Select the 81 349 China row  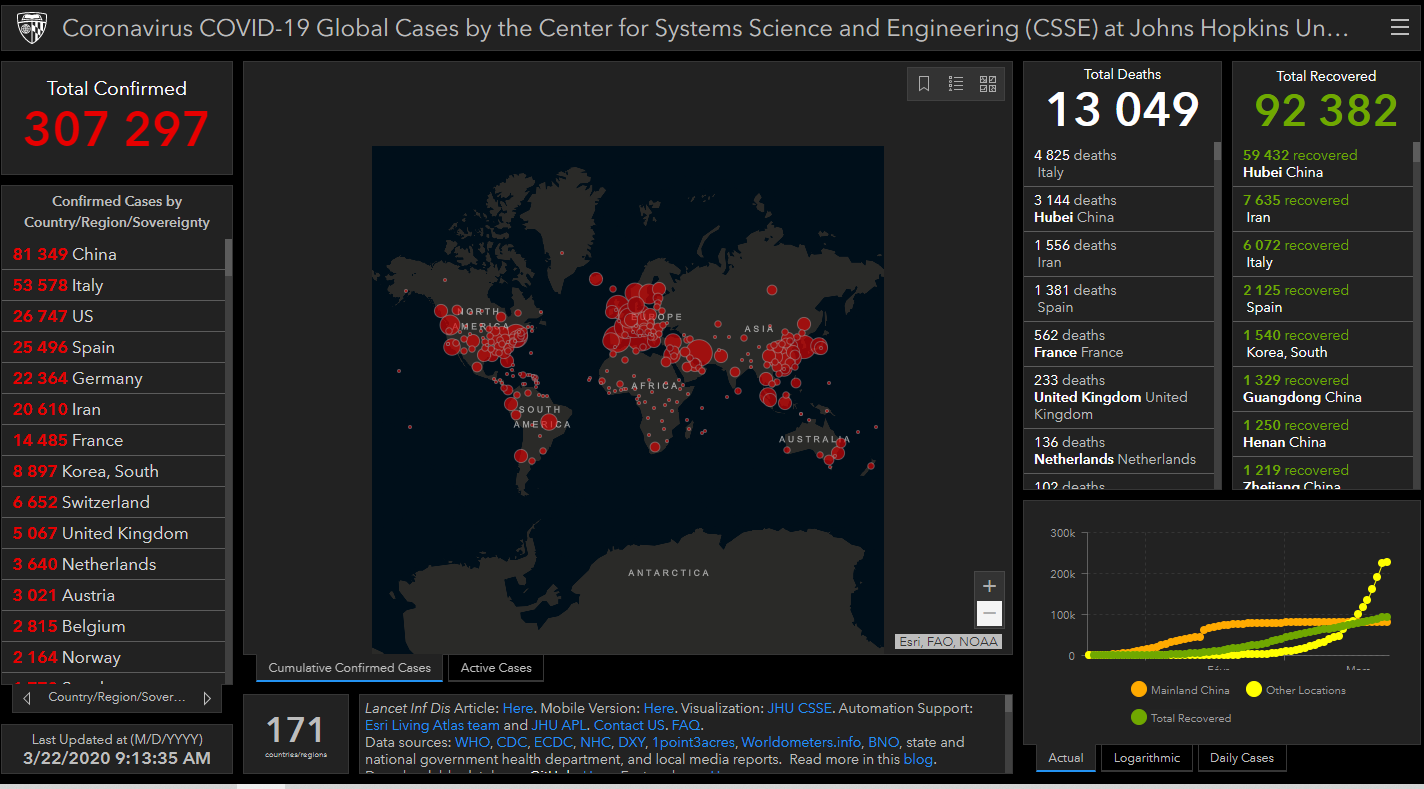click(114, 254)
